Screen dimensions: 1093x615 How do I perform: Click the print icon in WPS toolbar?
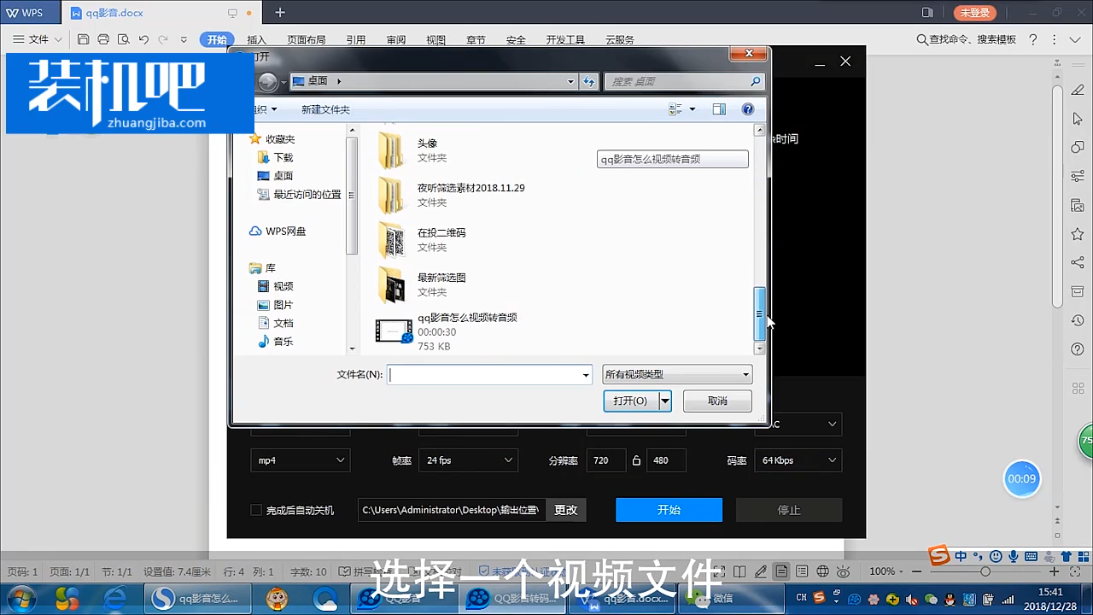click(103, 40)
